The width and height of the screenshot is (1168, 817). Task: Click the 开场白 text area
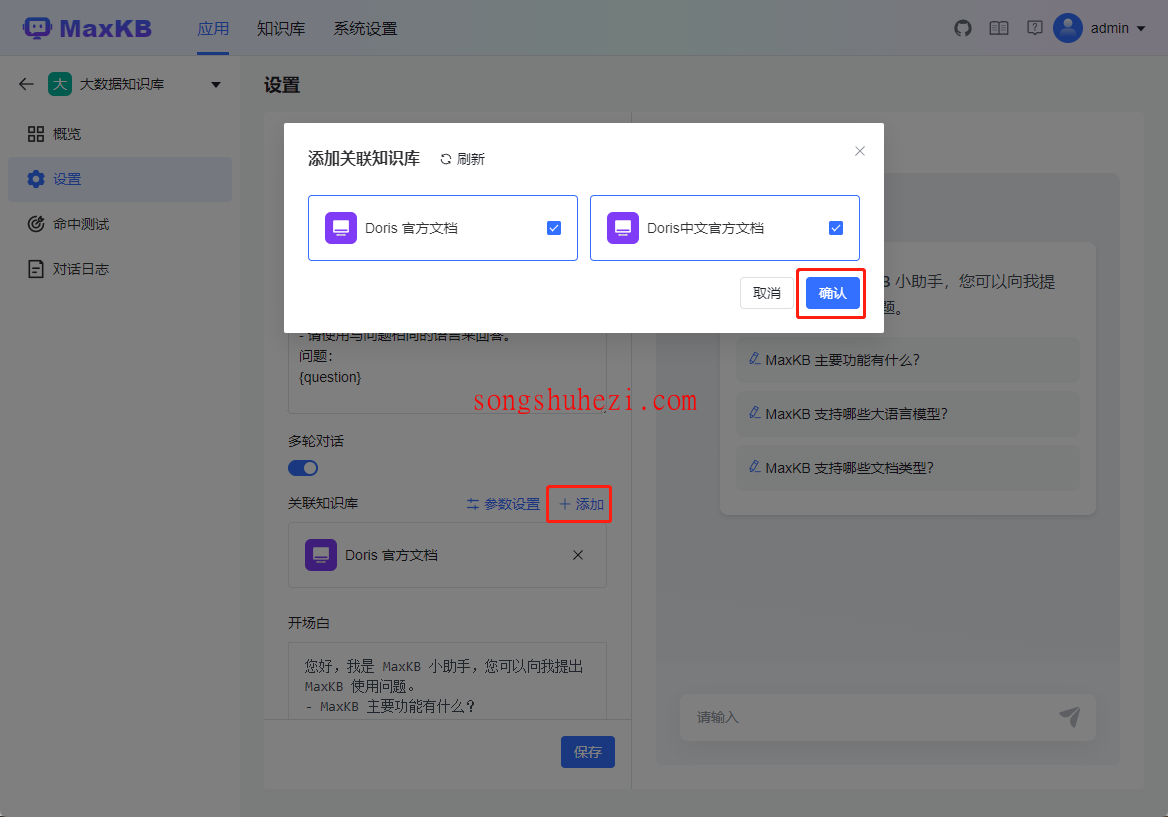[448, 681]
